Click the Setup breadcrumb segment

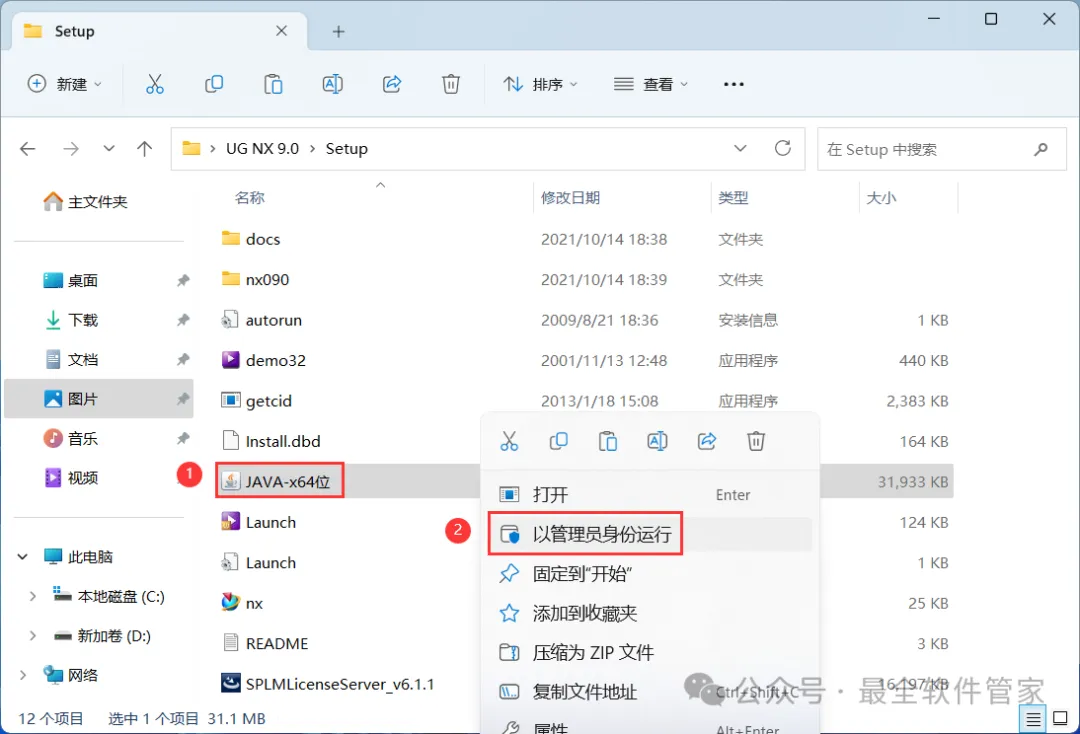tap(346, 149)
